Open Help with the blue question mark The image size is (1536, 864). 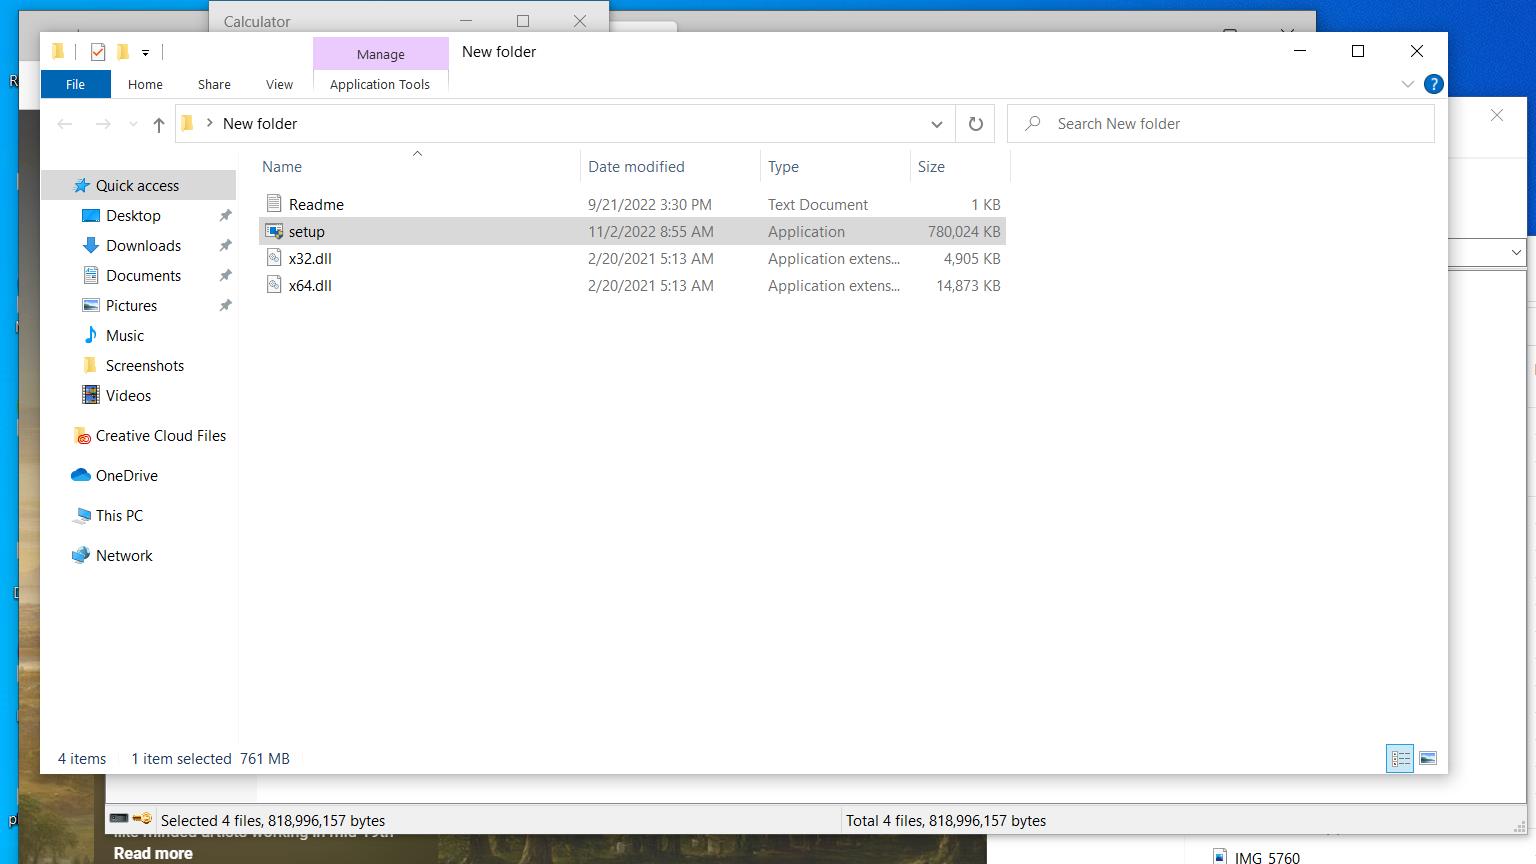coord(1433,84)
